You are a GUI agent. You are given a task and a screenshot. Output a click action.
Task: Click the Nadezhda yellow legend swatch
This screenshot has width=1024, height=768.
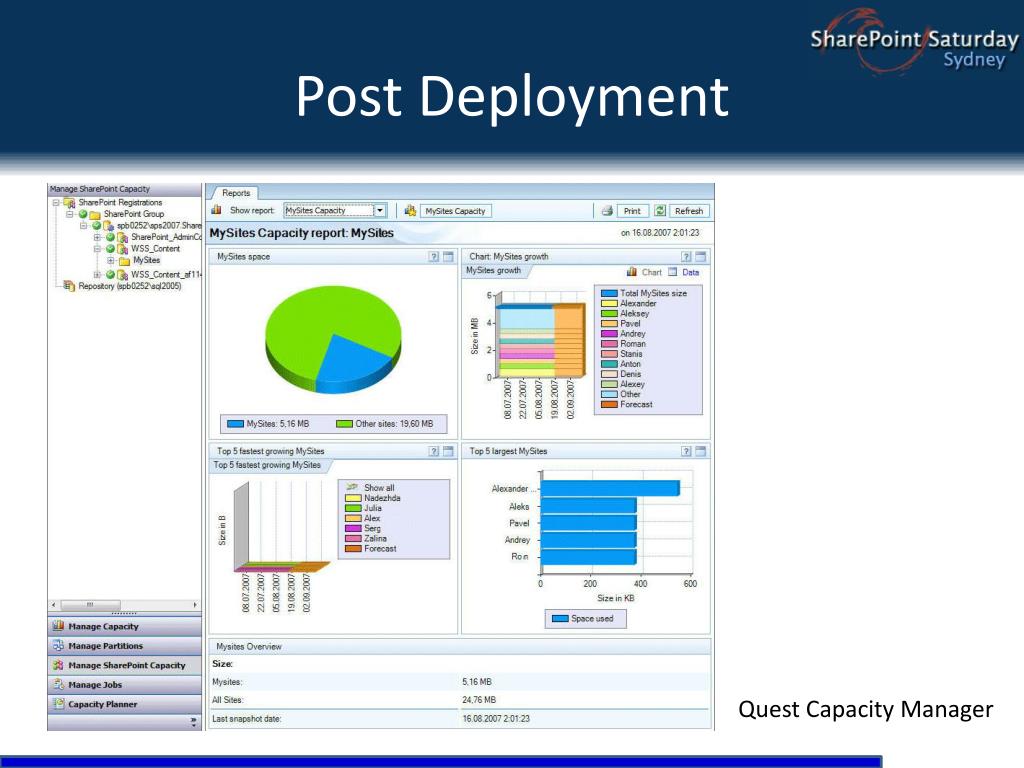click(353, 498)
